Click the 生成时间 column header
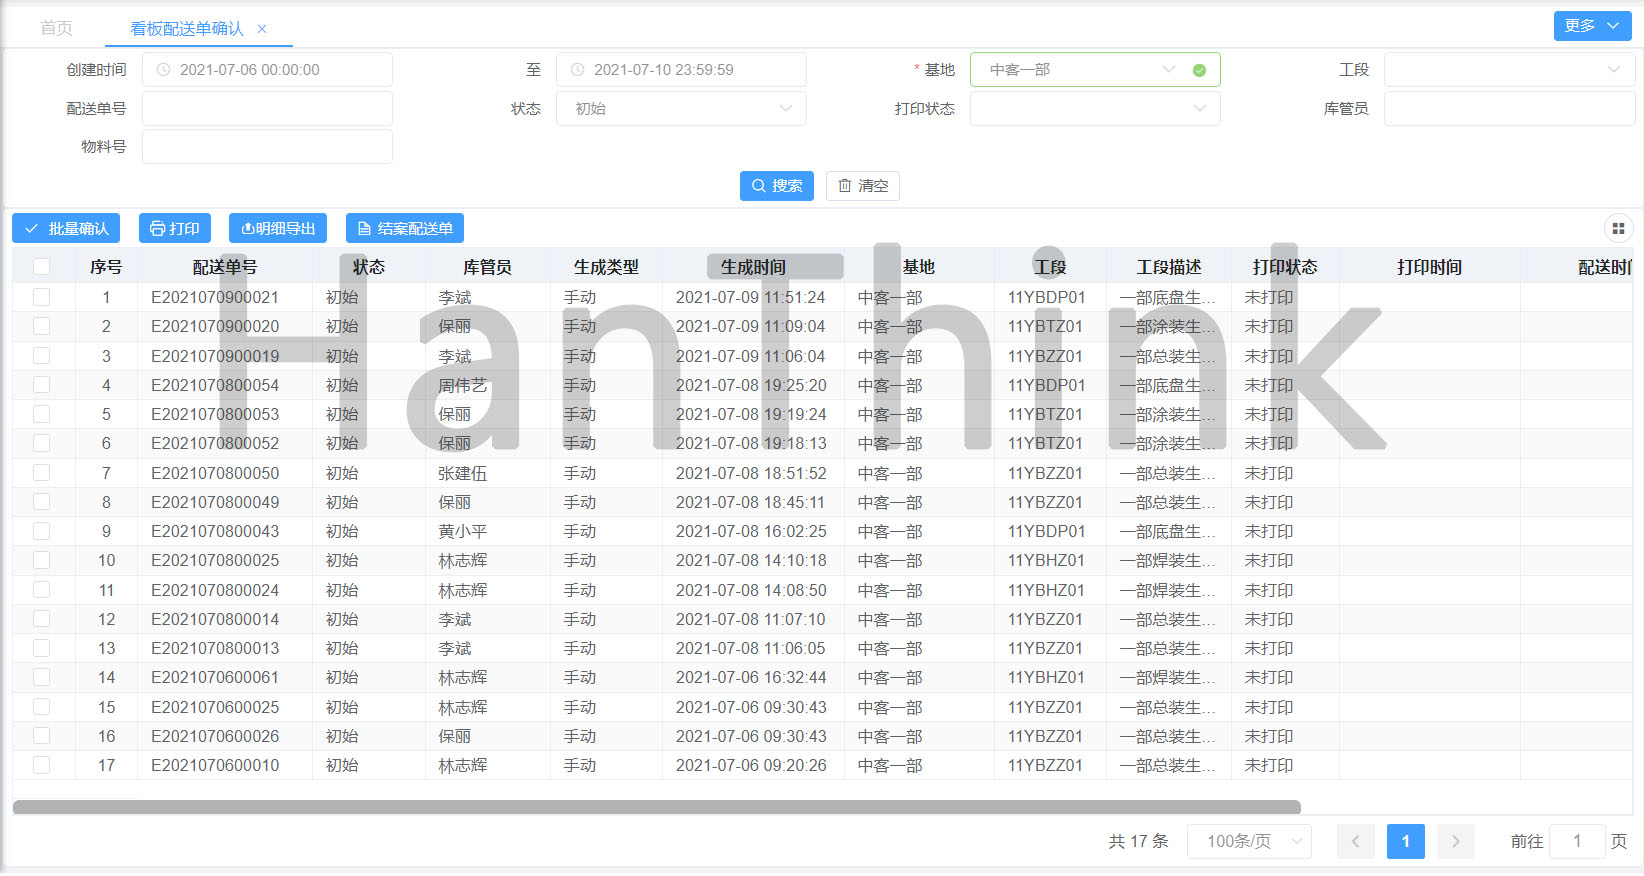This screenshot has width=1644, height=876. (753, 267)
